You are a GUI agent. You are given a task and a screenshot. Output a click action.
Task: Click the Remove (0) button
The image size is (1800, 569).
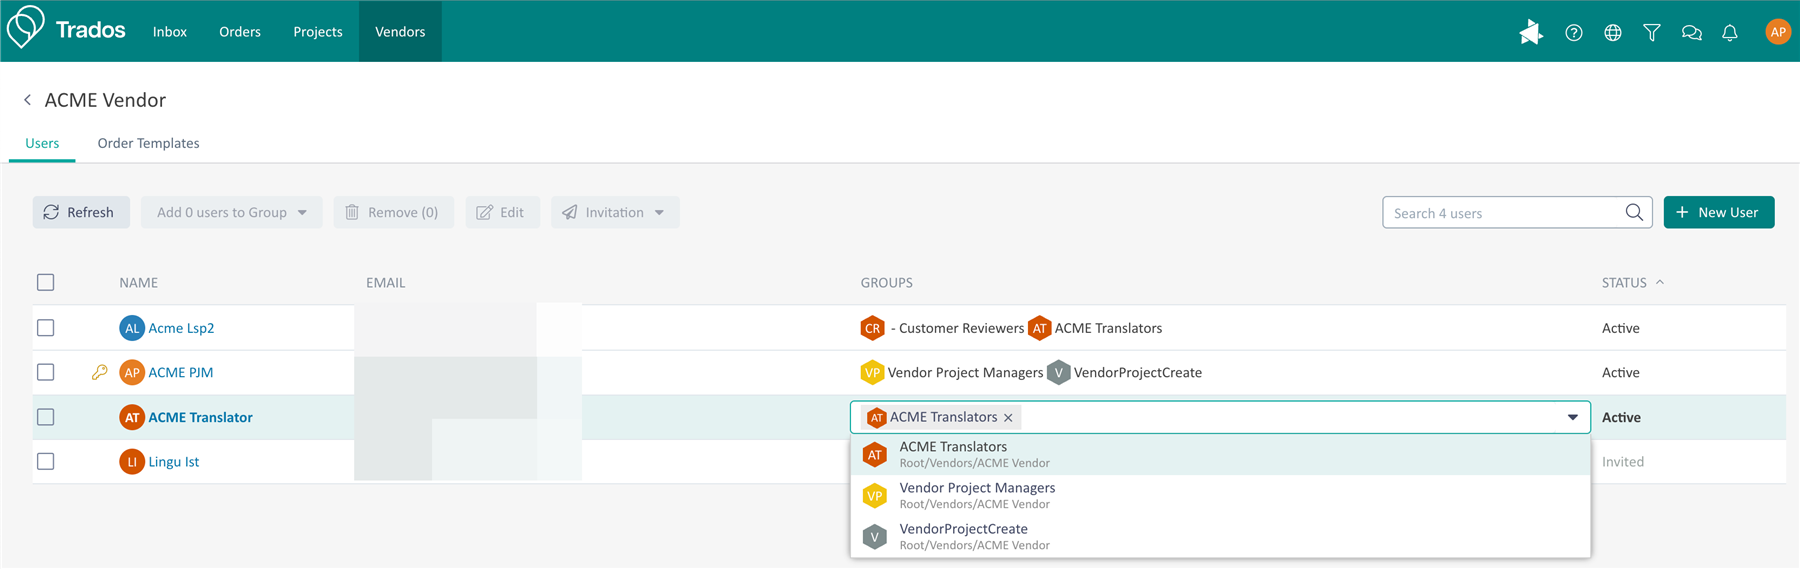393,212
